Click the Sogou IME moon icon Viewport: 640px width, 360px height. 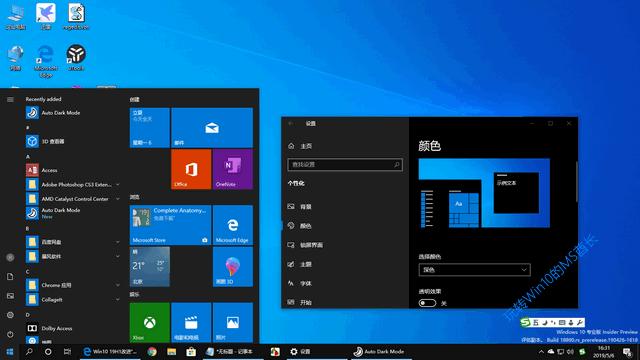545,322
